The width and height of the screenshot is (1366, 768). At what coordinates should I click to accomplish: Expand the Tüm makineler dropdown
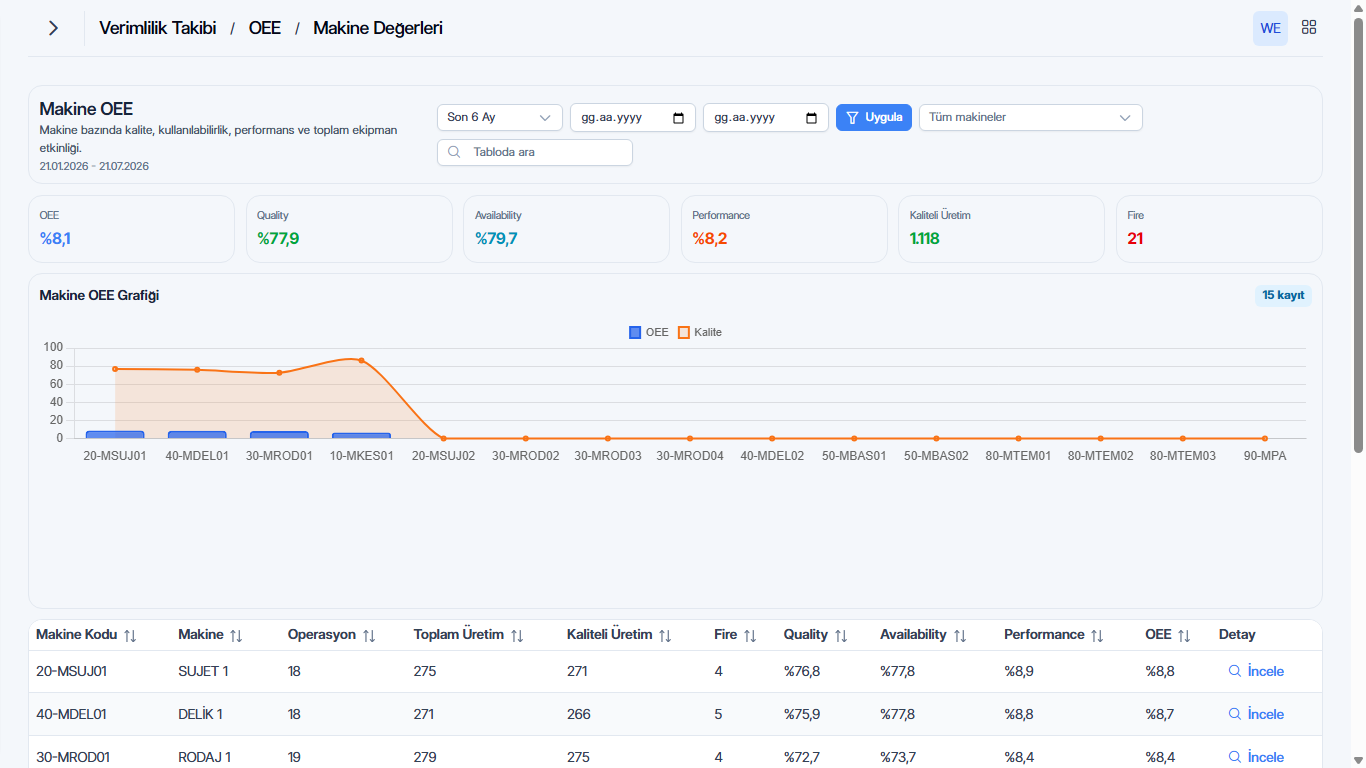pos(1031,118)
